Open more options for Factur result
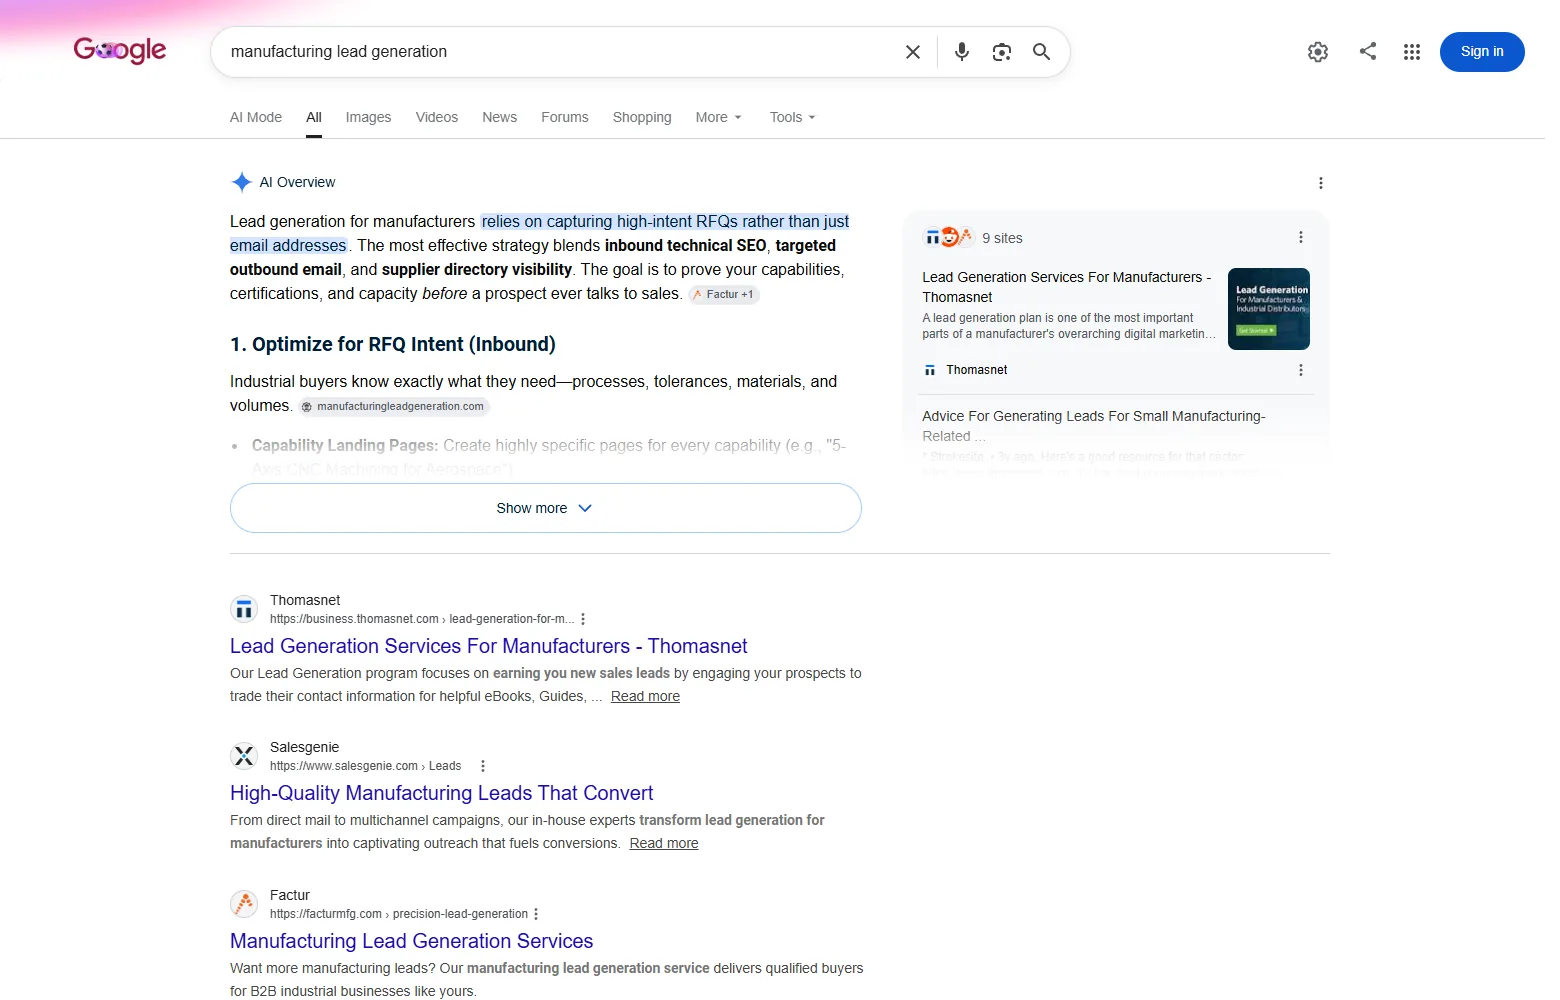Image resolution: width=1560 pixels, height=1000 pixels. 536,914
